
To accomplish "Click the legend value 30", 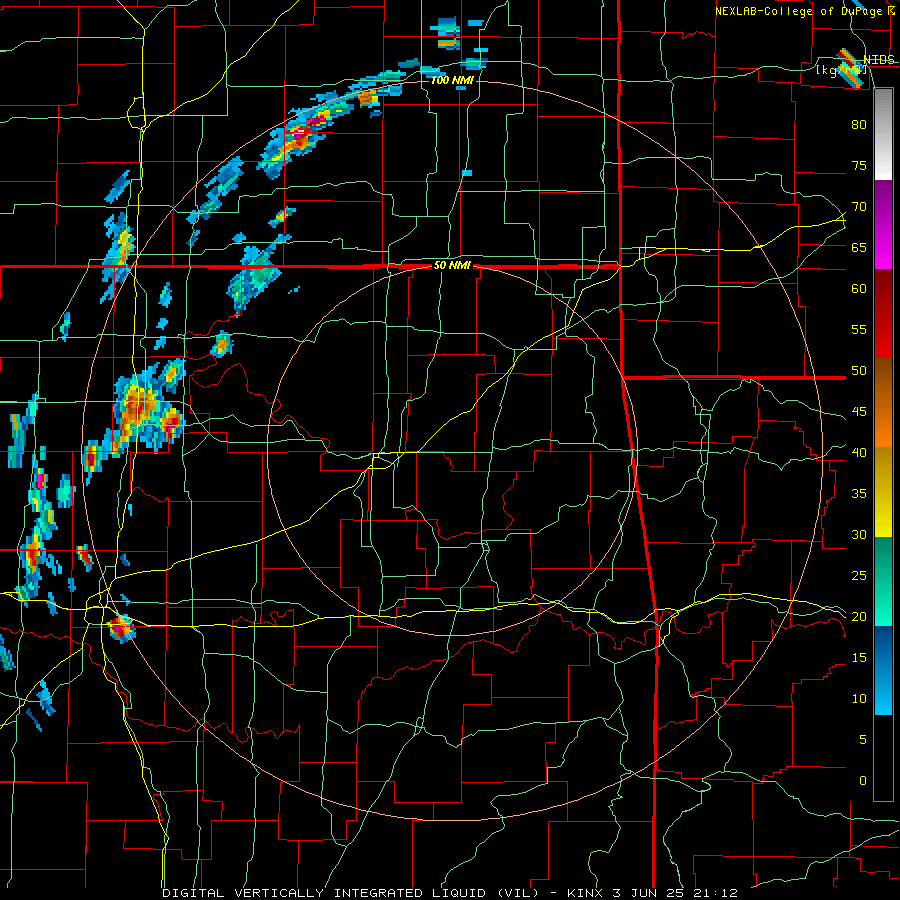I will pos(859,534).
